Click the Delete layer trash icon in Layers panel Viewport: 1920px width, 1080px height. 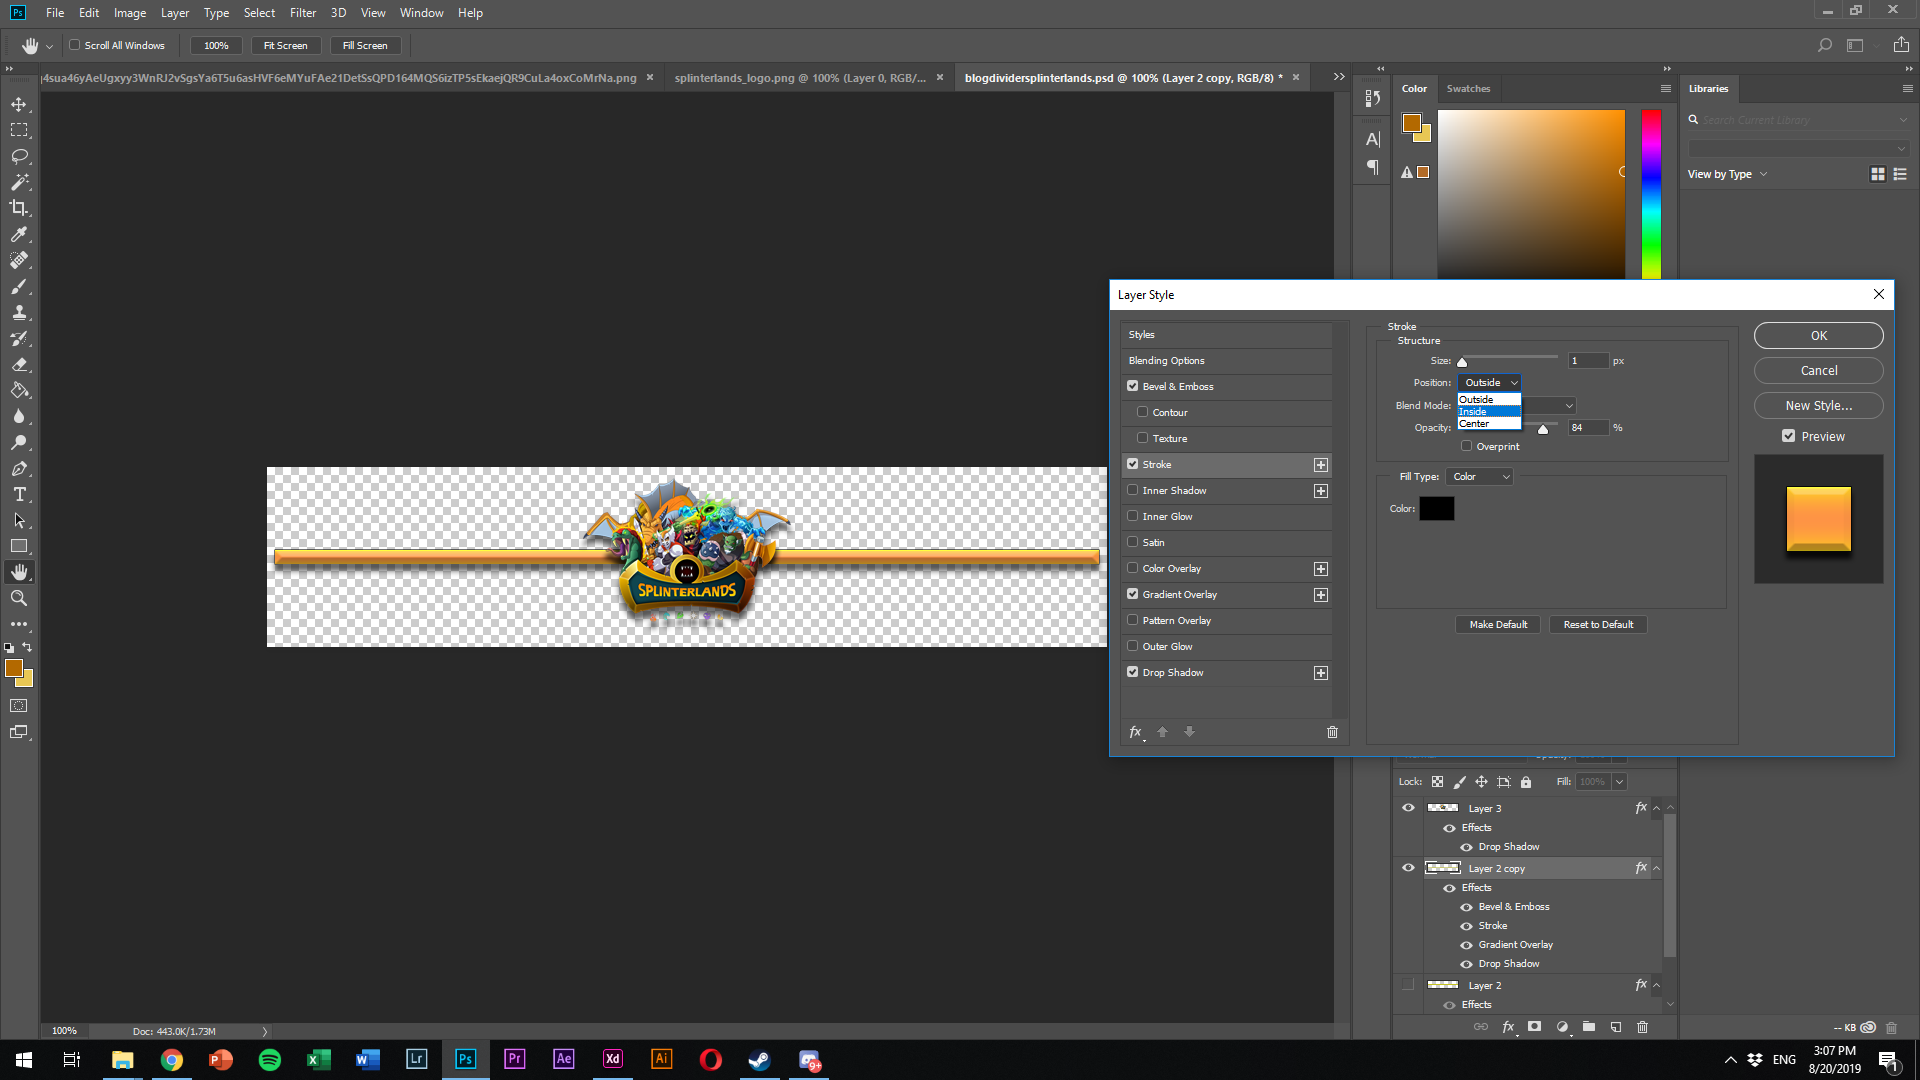(x=1642, y=1027)
